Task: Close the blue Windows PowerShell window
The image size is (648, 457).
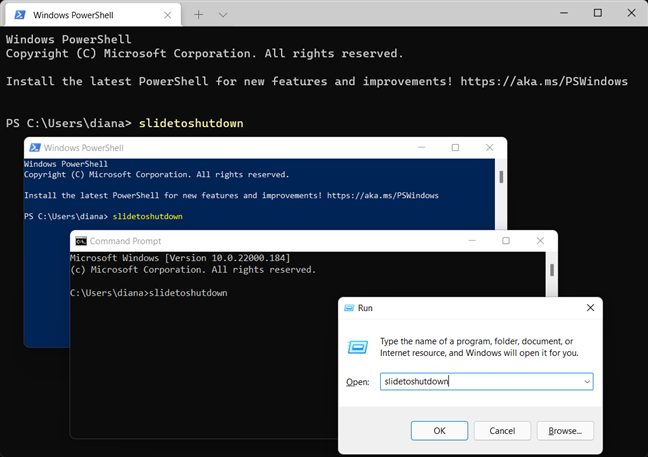Action: click(x=490, y=148)
